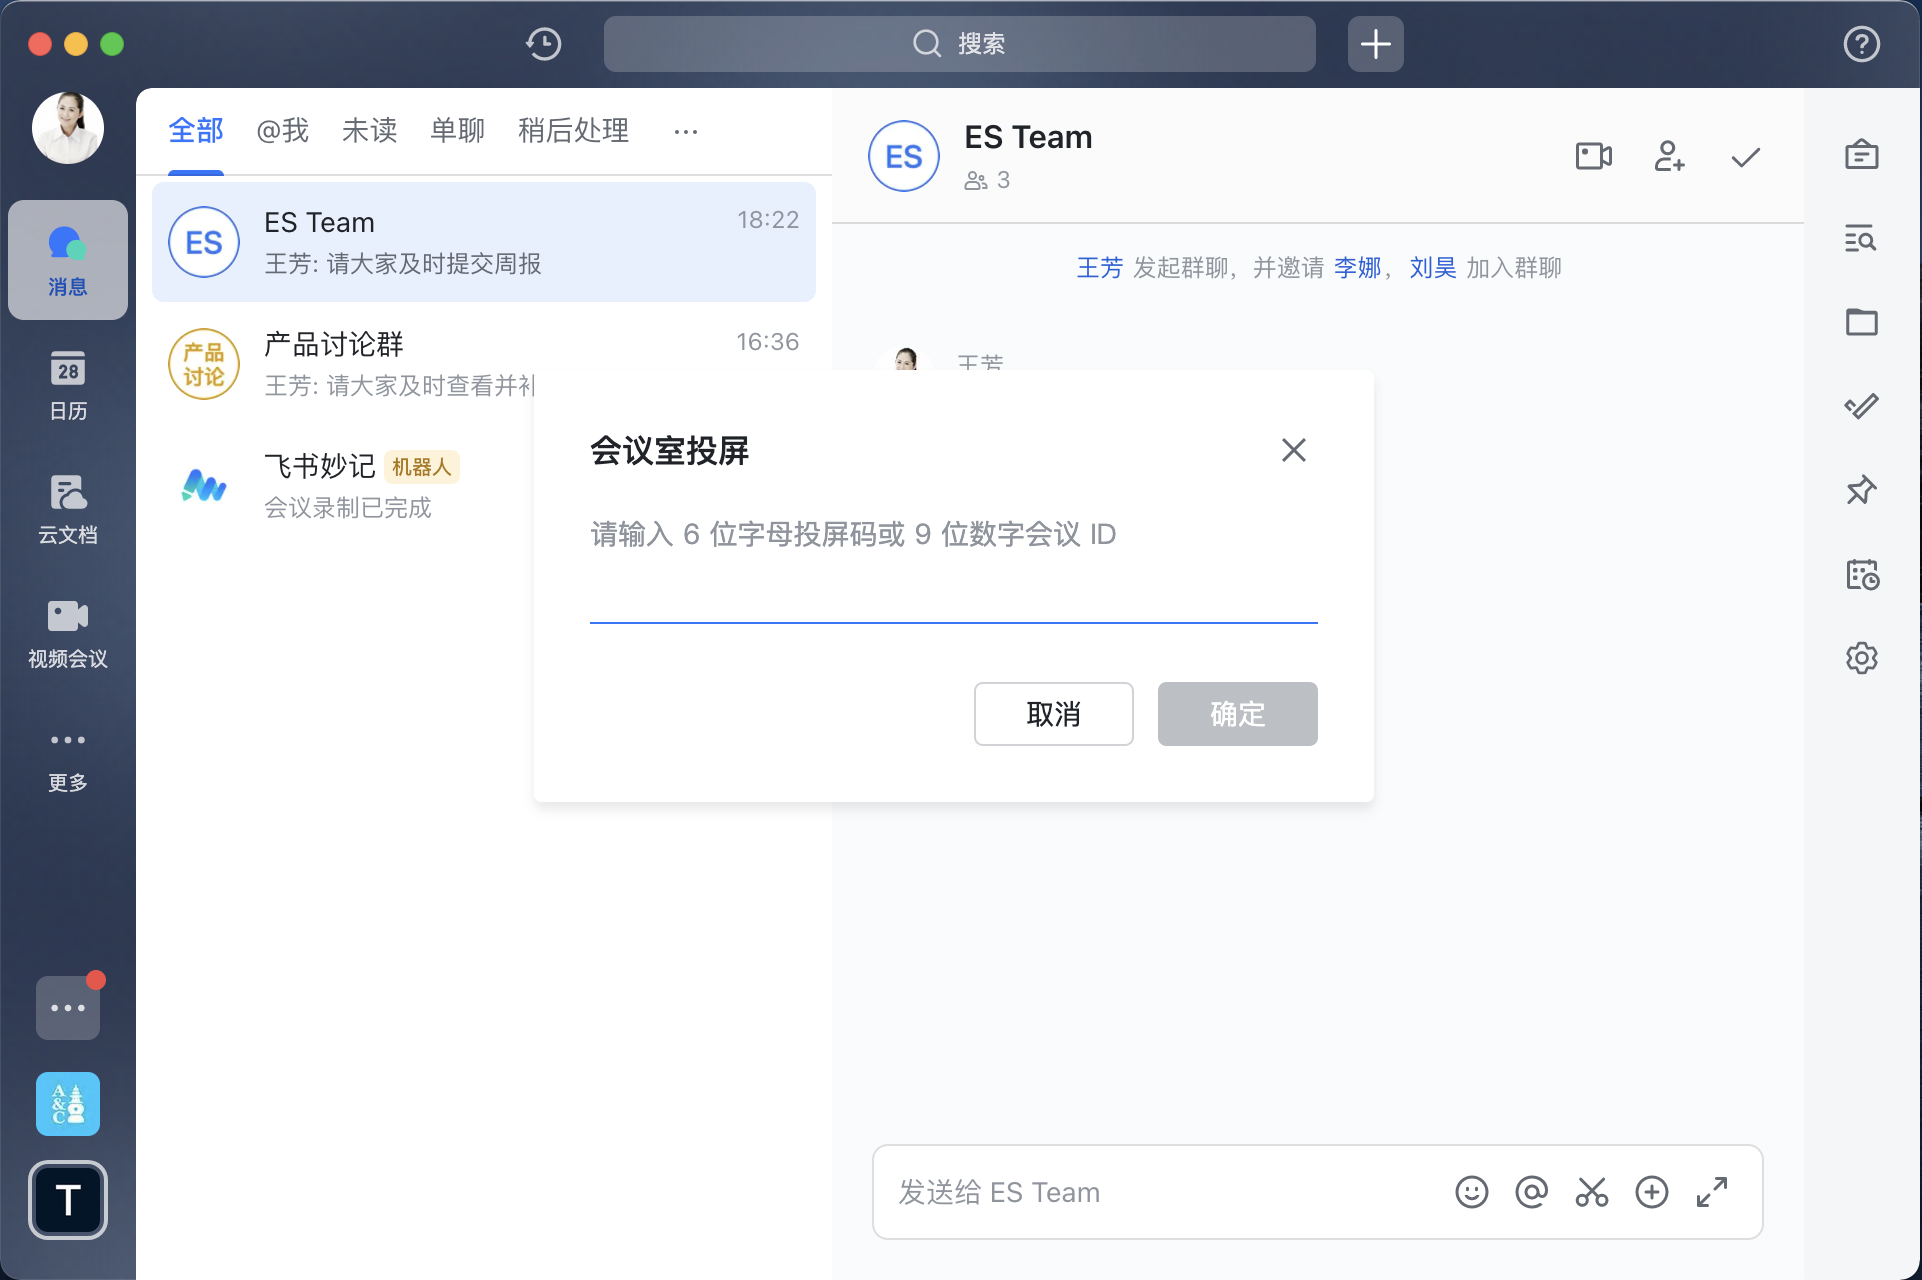Click the user profile avatar
This screenshot has width=1922, height=1280.
(x=68, y=128)
